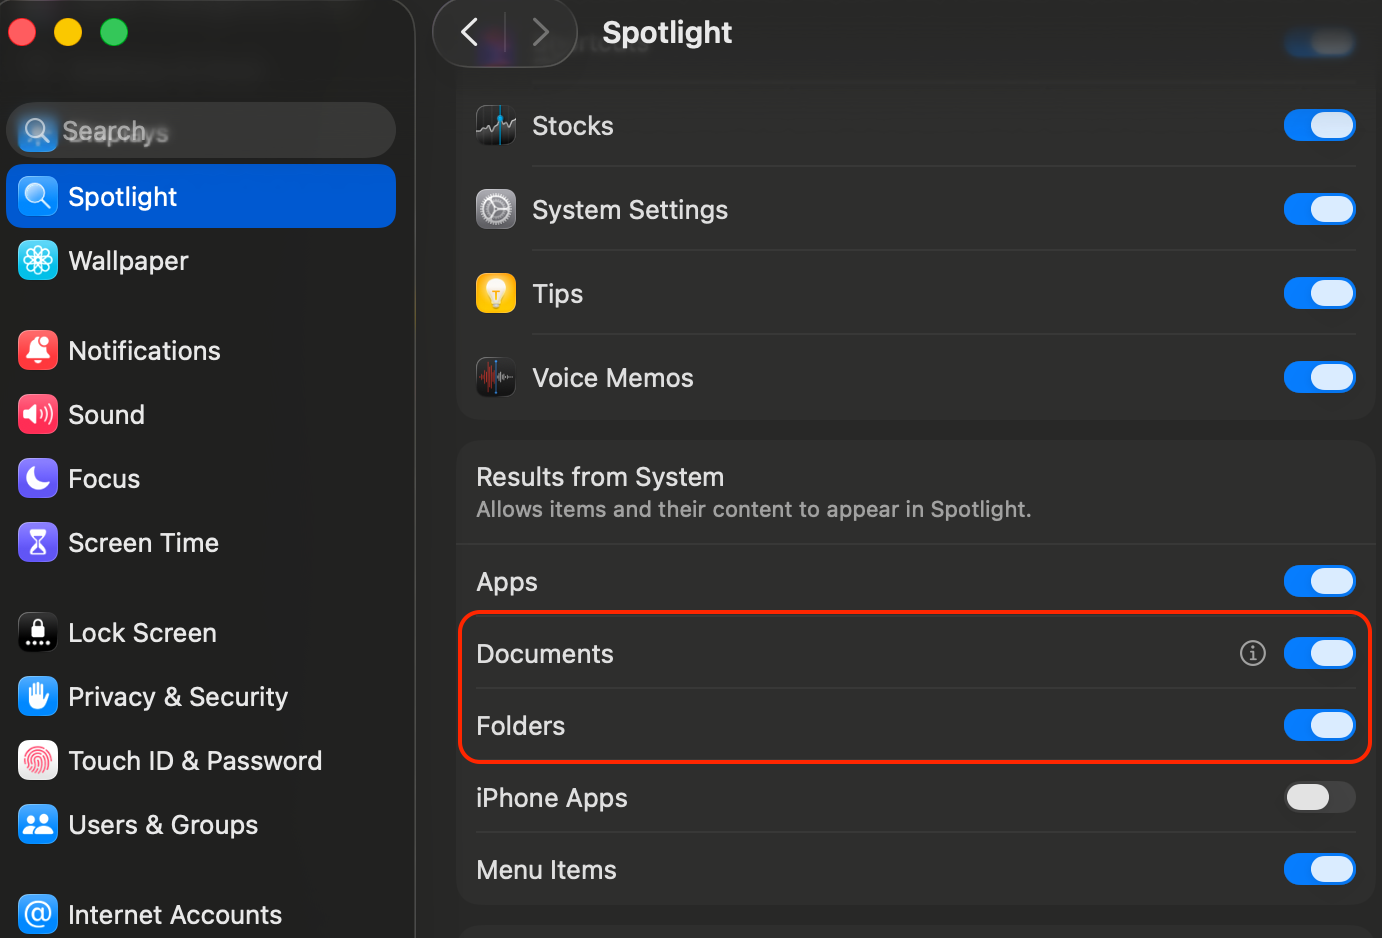Click the Voice Memos waveform icon
This screenshot has height=938, width=1382.
pos(496,378)
